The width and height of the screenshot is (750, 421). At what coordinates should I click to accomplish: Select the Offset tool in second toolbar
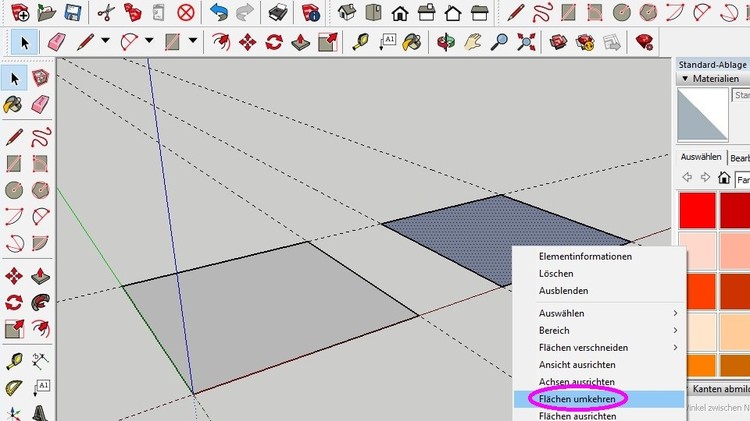click(x=221, y=42)
